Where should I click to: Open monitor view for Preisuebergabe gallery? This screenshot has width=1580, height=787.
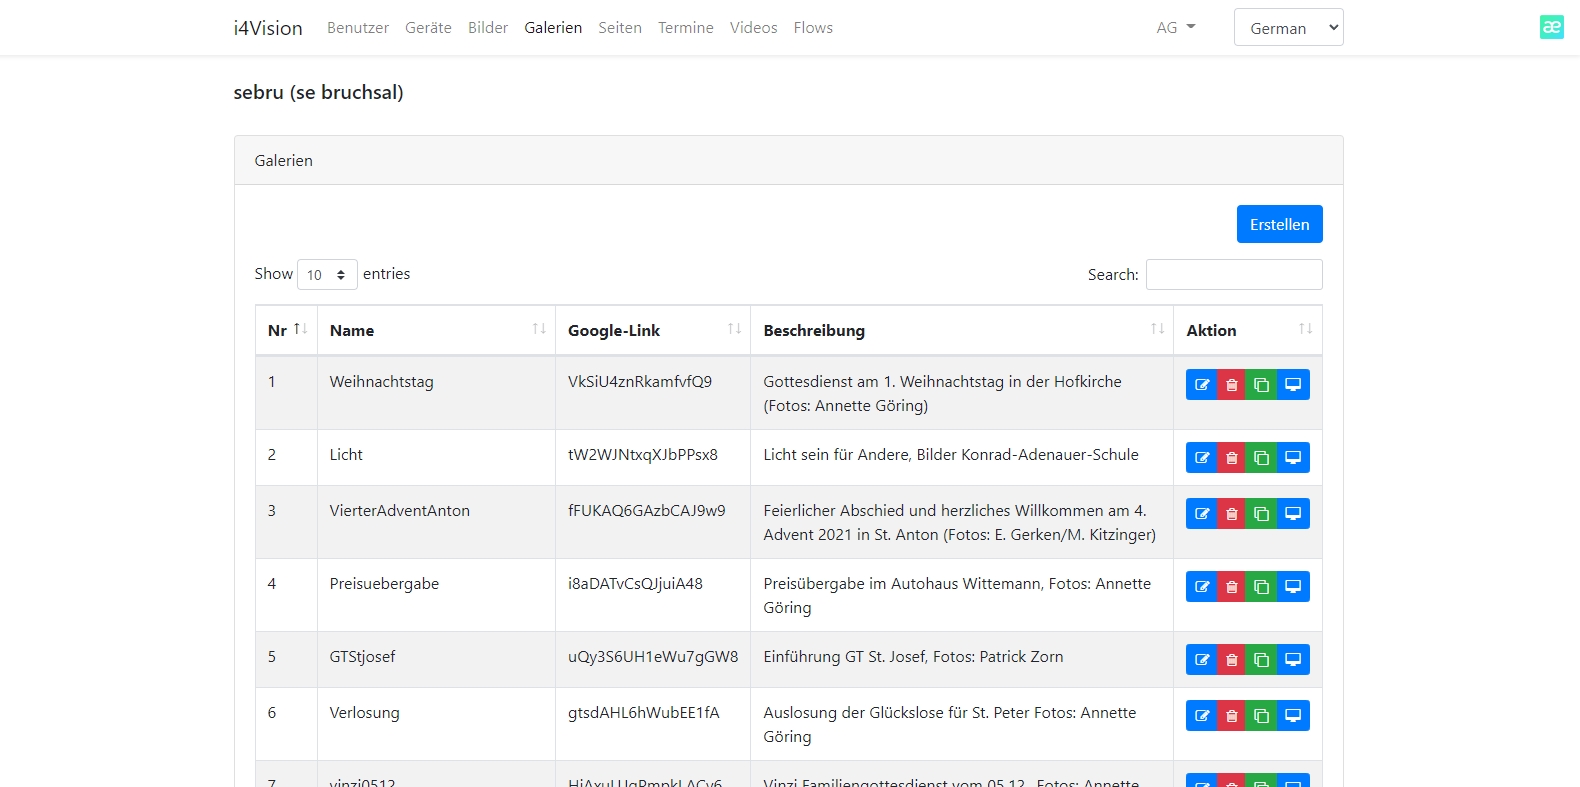pos(1293,587)
